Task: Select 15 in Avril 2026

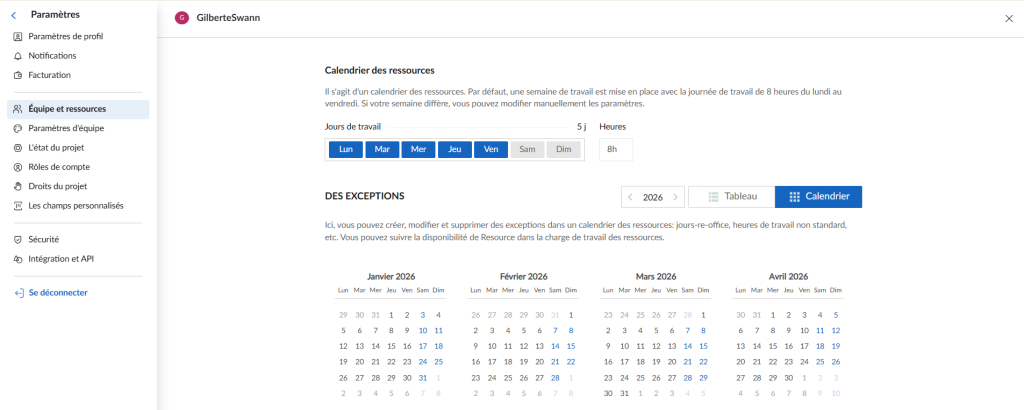Action: click(x=773, y=346)
